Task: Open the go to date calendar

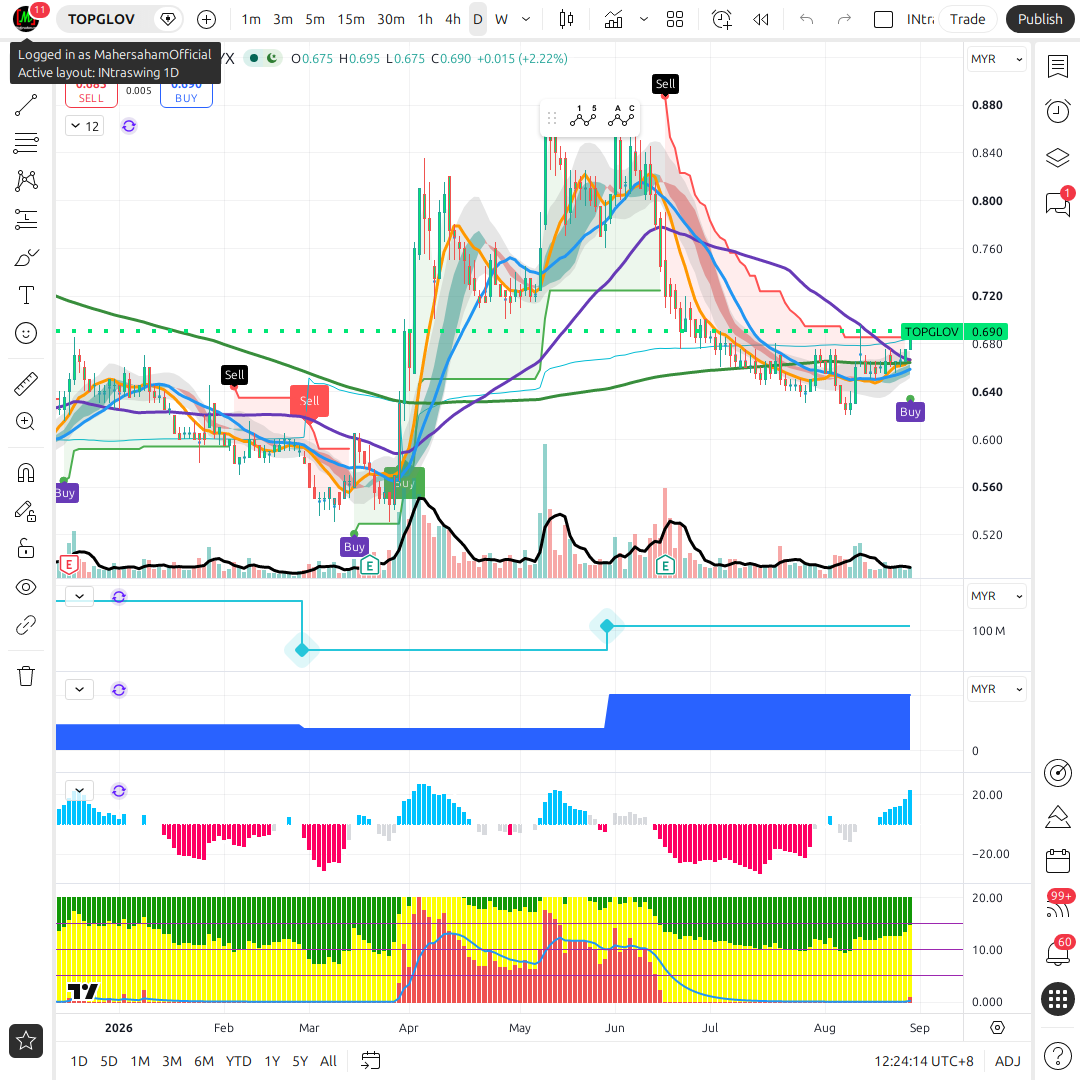Action: 371,1061
